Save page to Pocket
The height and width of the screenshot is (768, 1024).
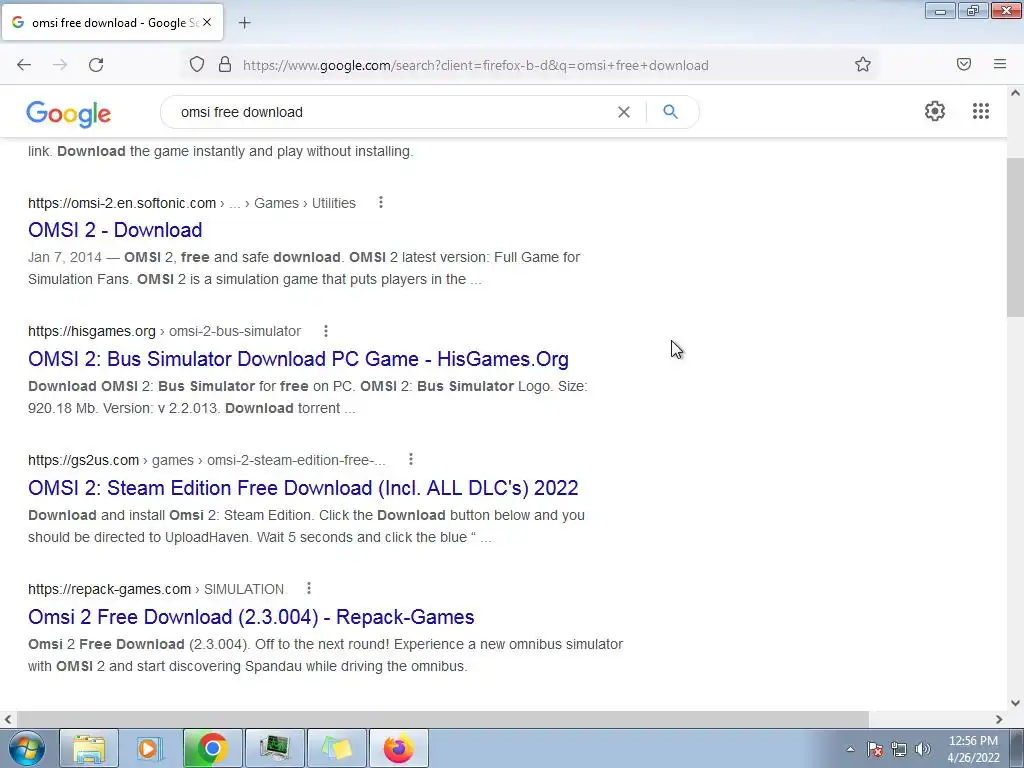point(964,64)
